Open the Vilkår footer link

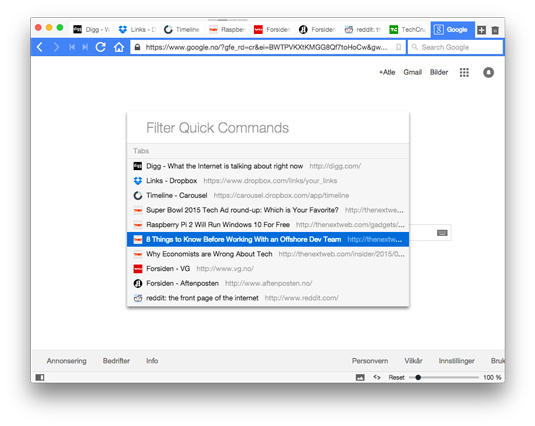[x=413, y=361]
